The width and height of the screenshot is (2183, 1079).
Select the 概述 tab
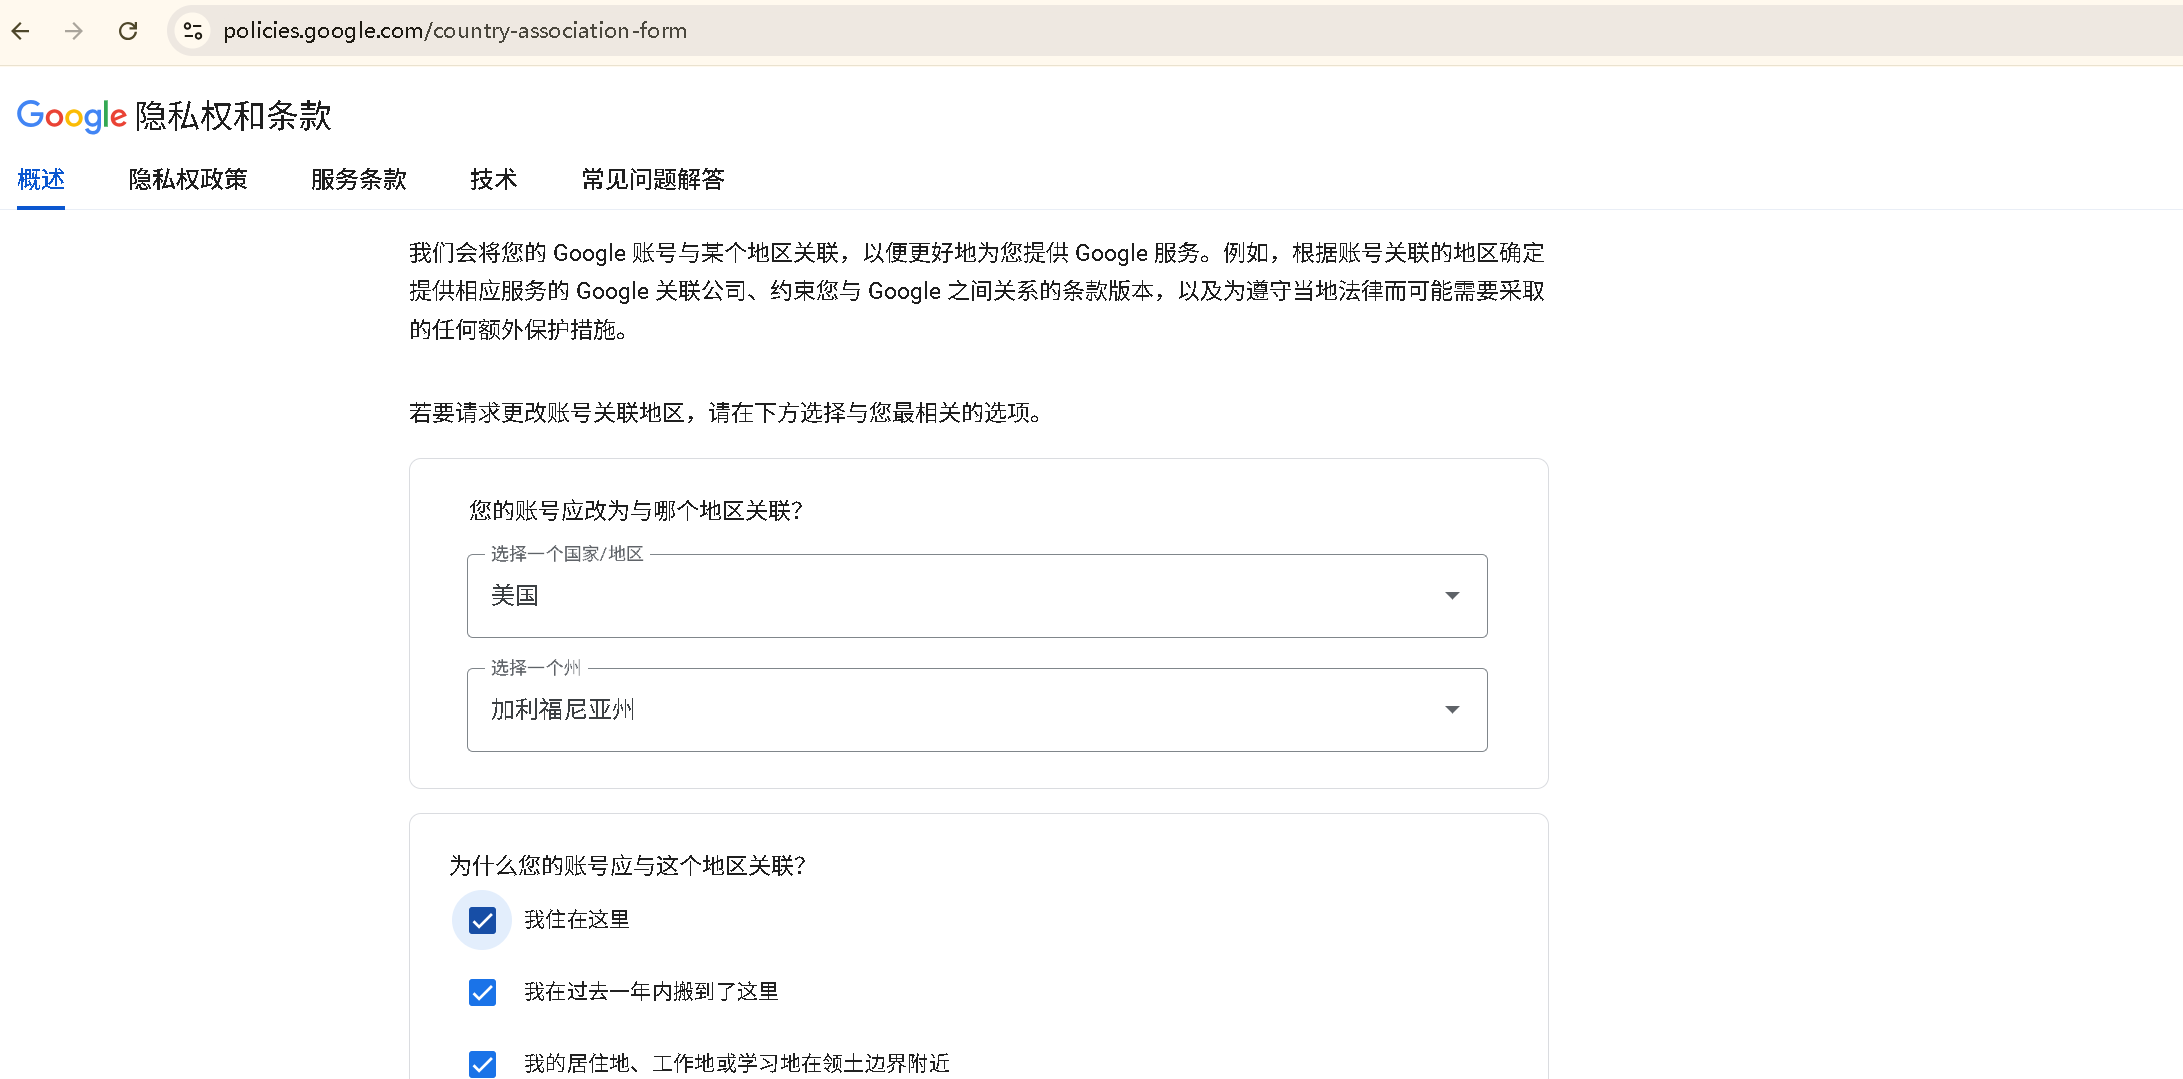tap(41, 180)
